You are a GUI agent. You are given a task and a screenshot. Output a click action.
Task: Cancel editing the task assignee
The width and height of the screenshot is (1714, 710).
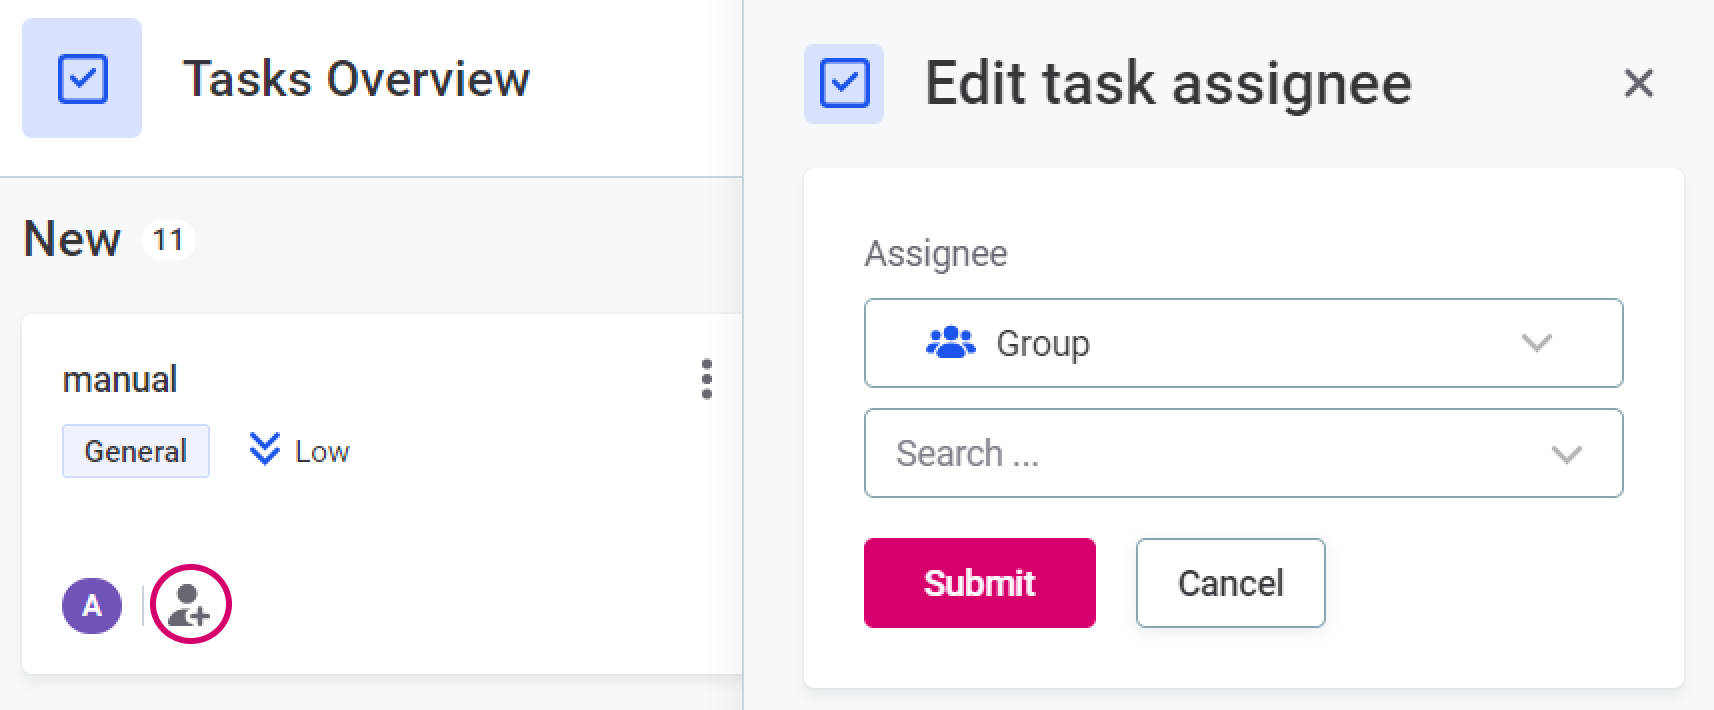coord(1230,583)
